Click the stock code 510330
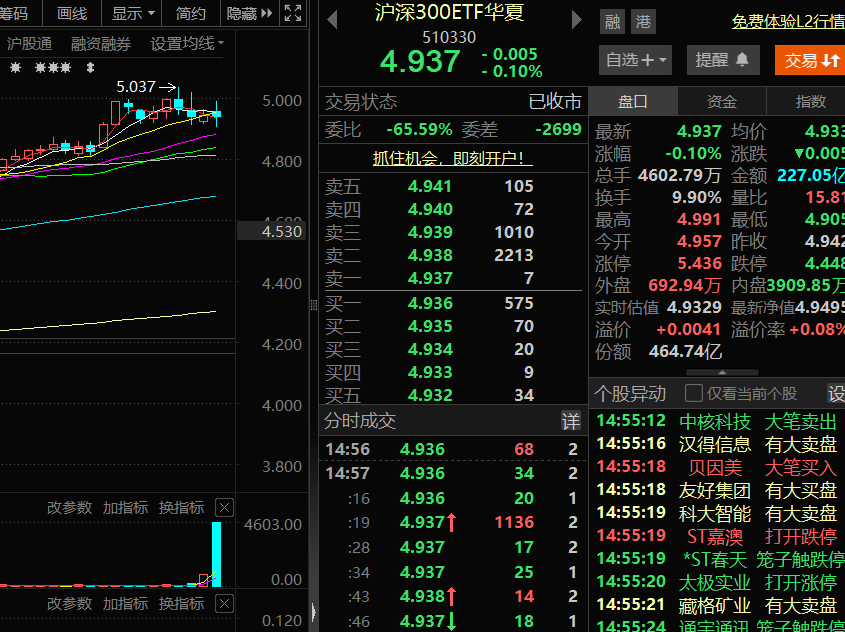 click(449, 37)
